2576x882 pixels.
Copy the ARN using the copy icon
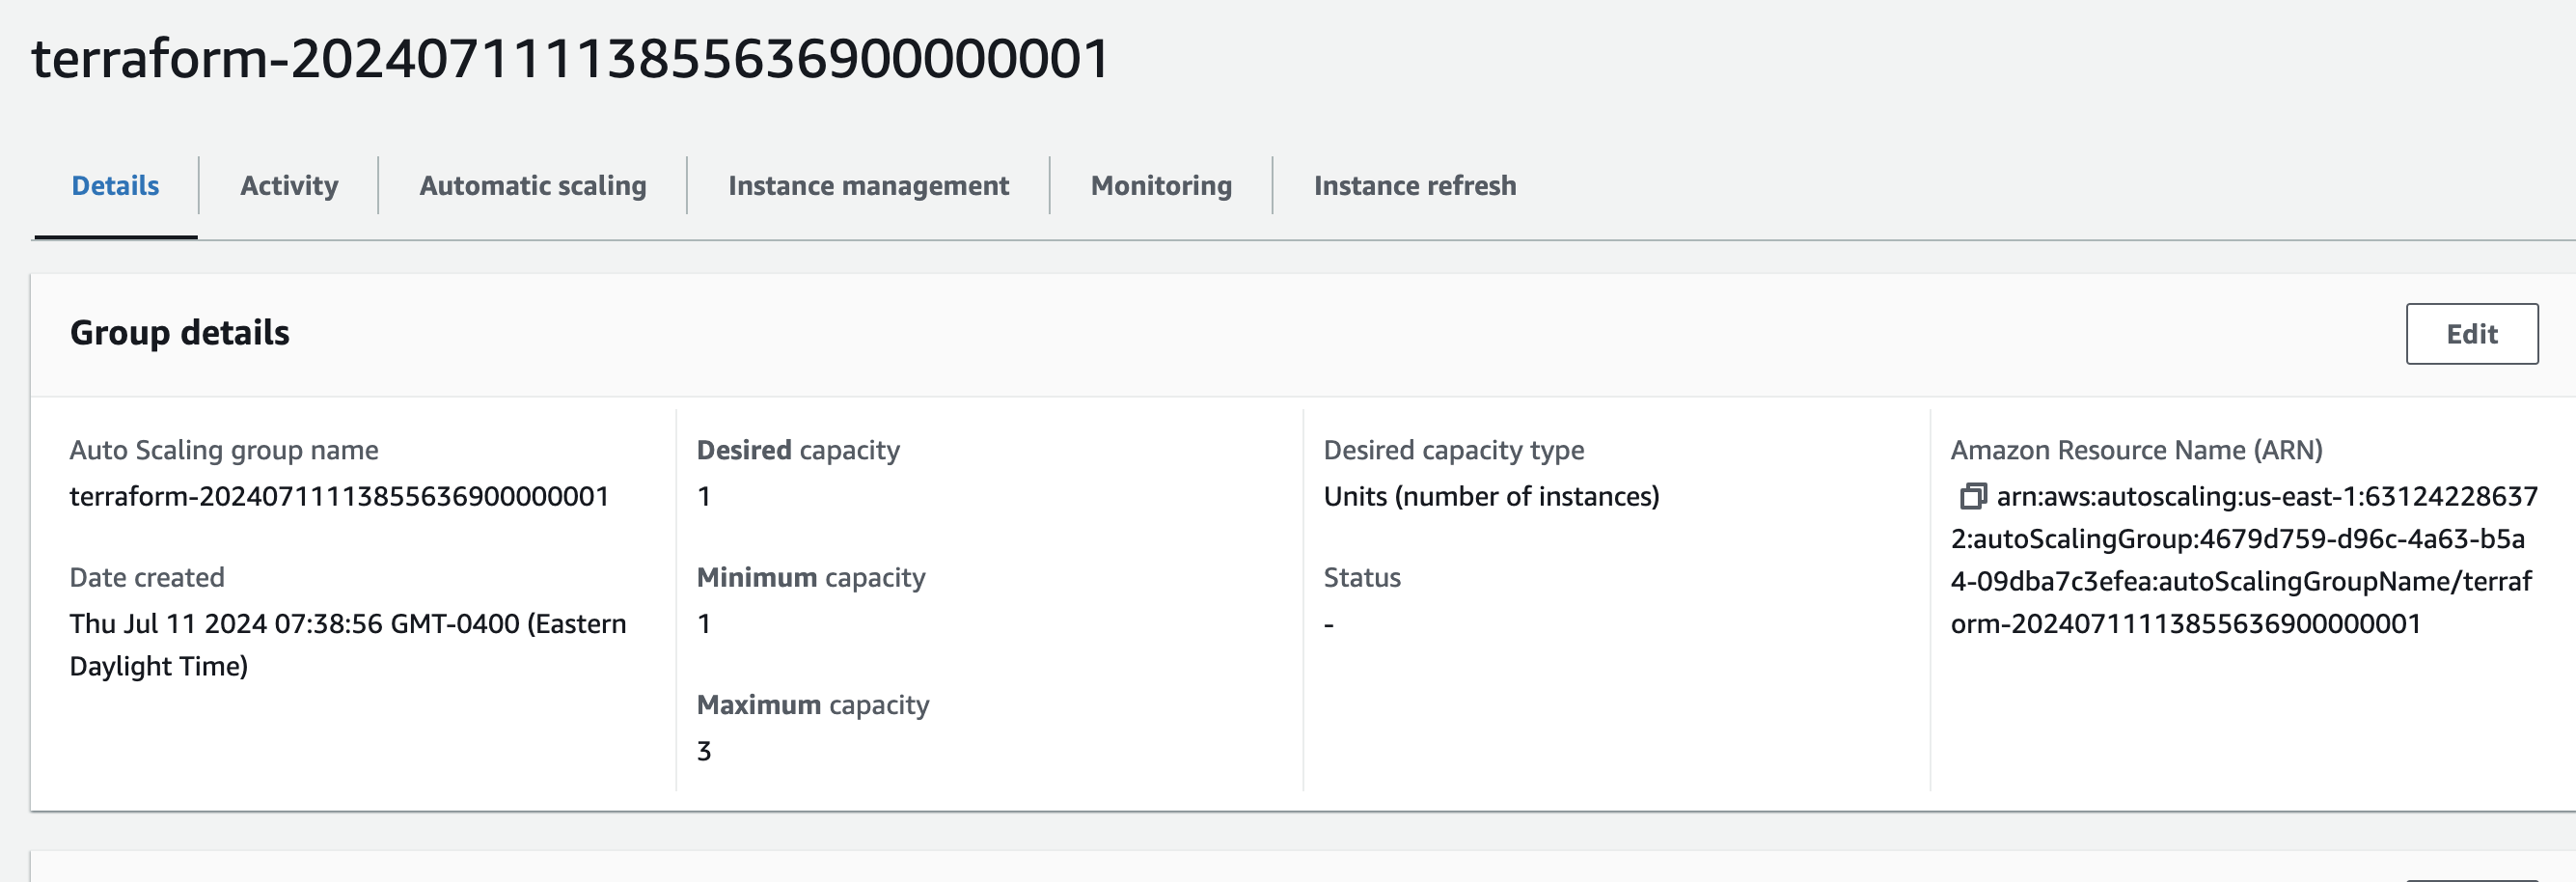click(x=1972, y=496)
